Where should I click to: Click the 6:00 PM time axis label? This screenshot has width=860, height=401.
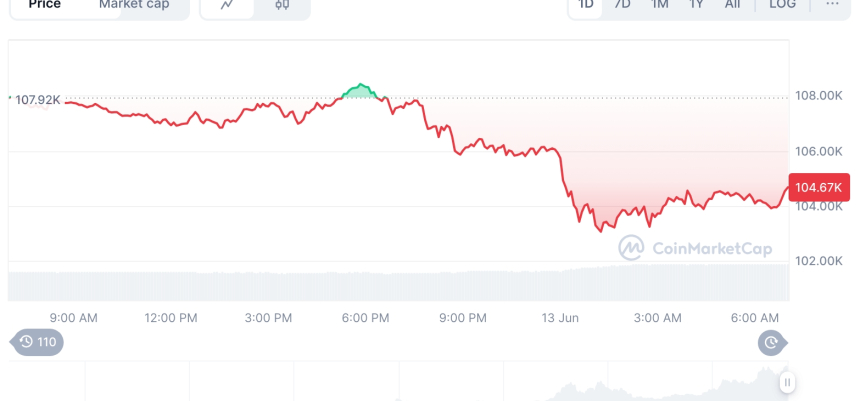[x=366, y=318]
